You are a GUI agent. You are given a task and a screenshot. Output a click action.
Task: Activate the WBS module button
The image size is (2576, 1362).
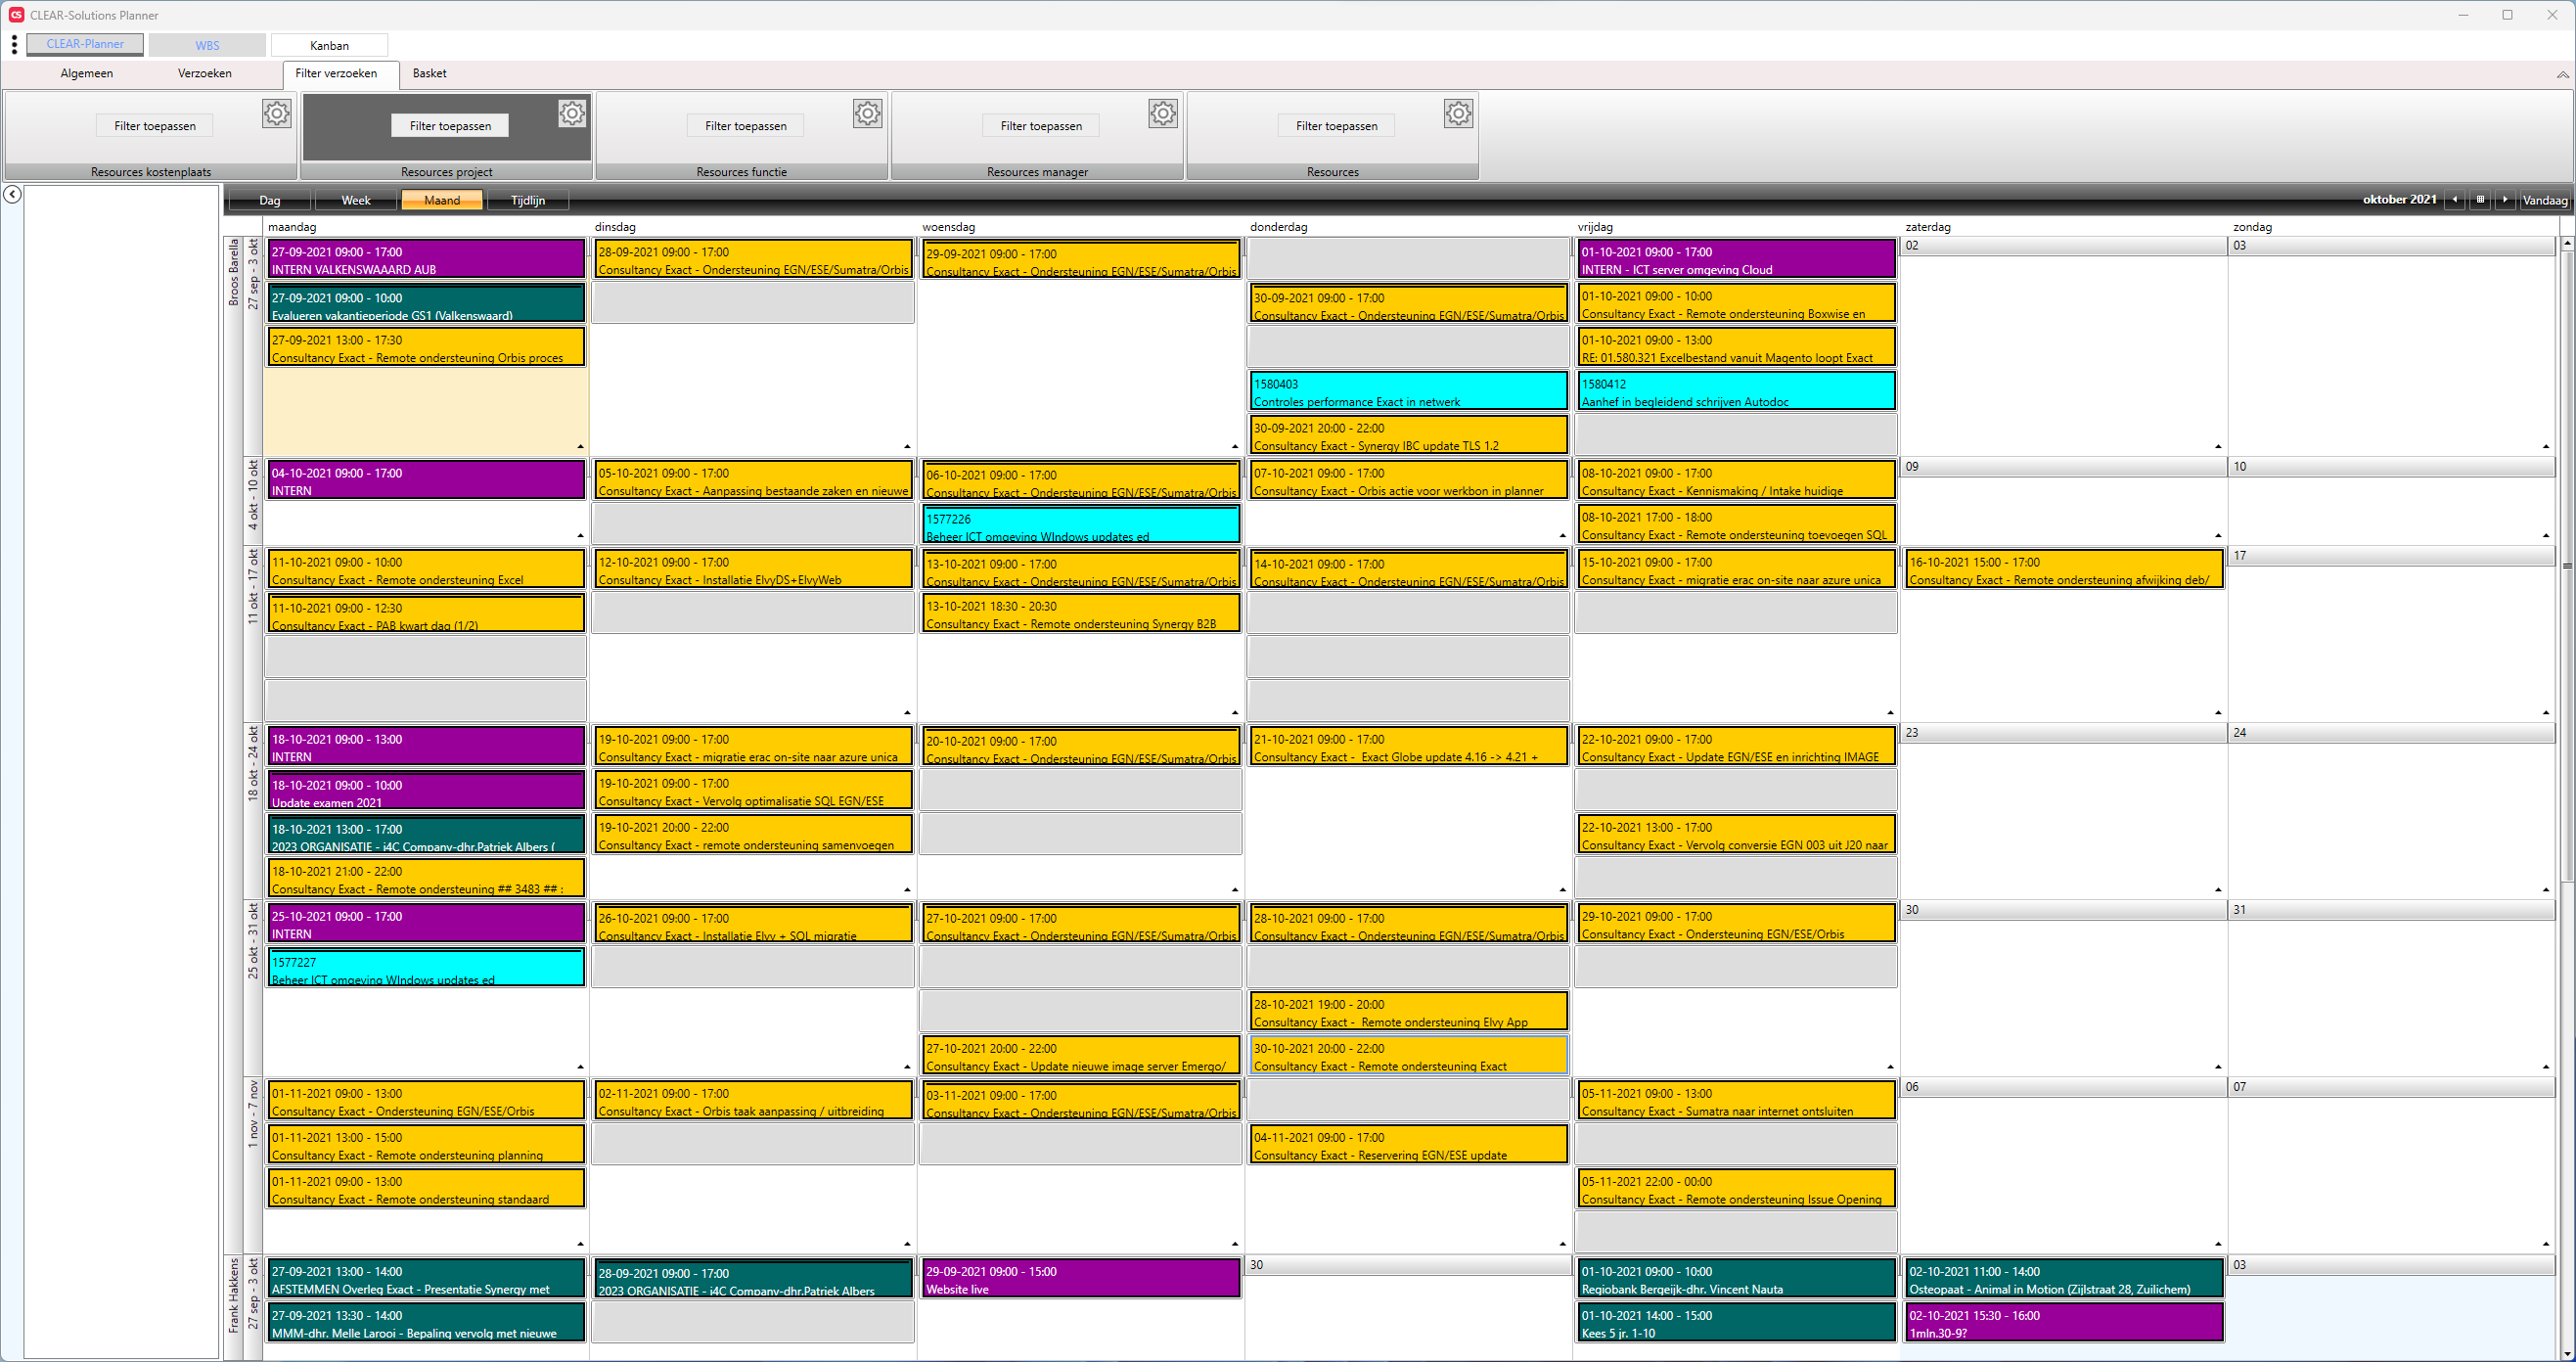[207, 45]
